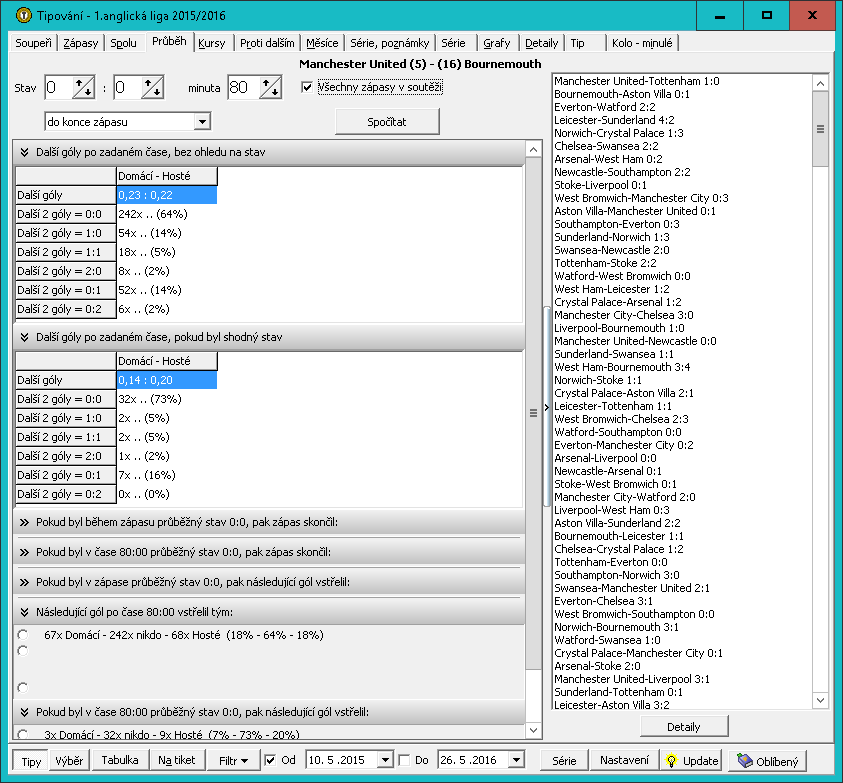Open the 'Série, poznámky' tab

click(390, 43)
